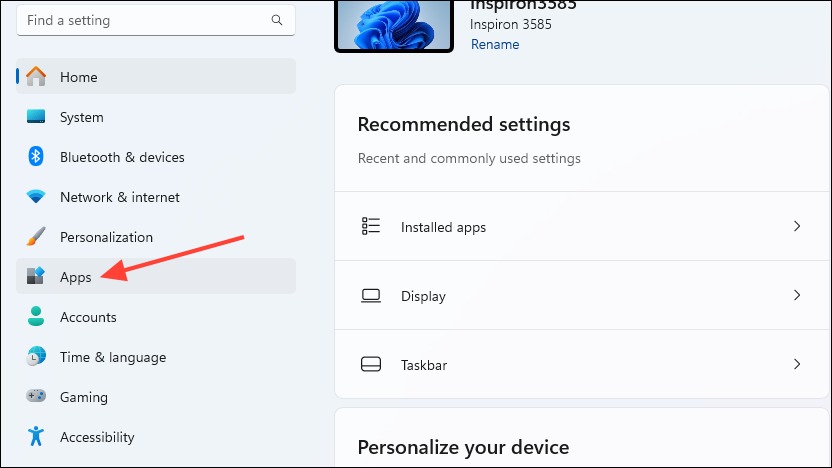Click the Home house icon
The image size is (832, 468).
(36, 76)
